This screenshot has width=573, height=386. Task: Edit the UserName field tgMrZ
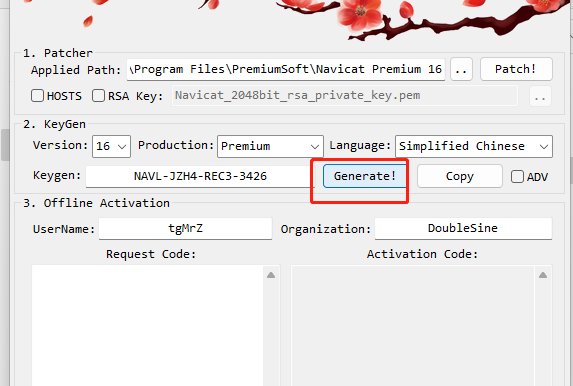click(185, 228)
